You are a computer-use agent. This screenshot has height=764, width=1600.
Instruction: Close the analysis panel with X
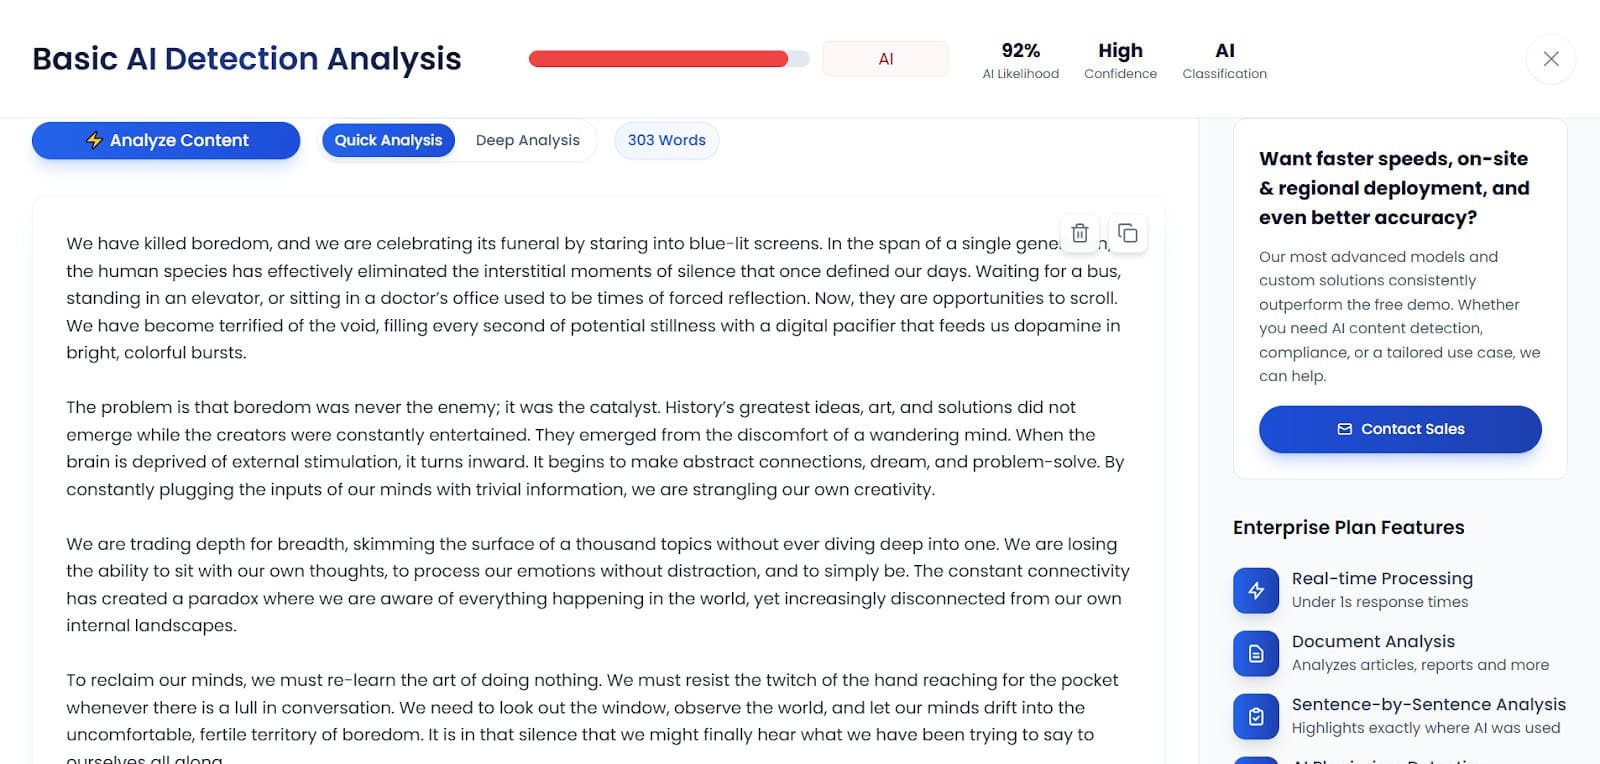[x=1550, y=59]
